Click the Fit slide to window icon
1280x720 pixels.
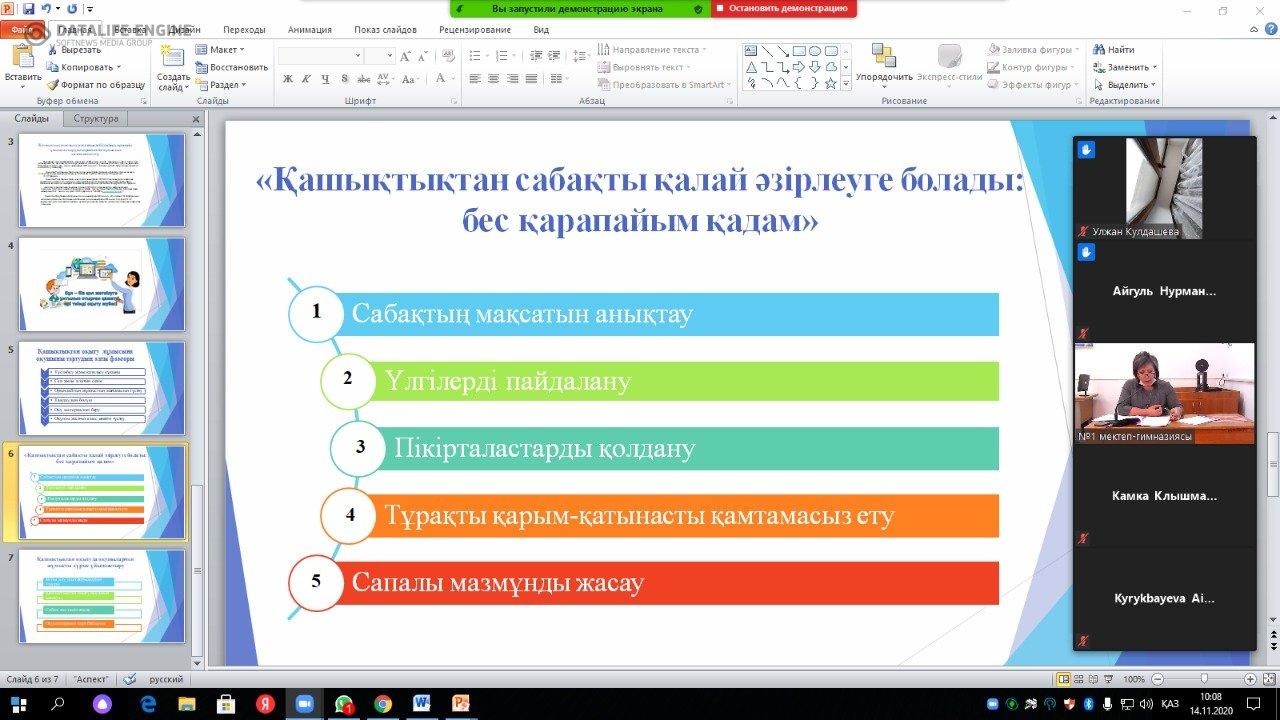[1267, 678]
